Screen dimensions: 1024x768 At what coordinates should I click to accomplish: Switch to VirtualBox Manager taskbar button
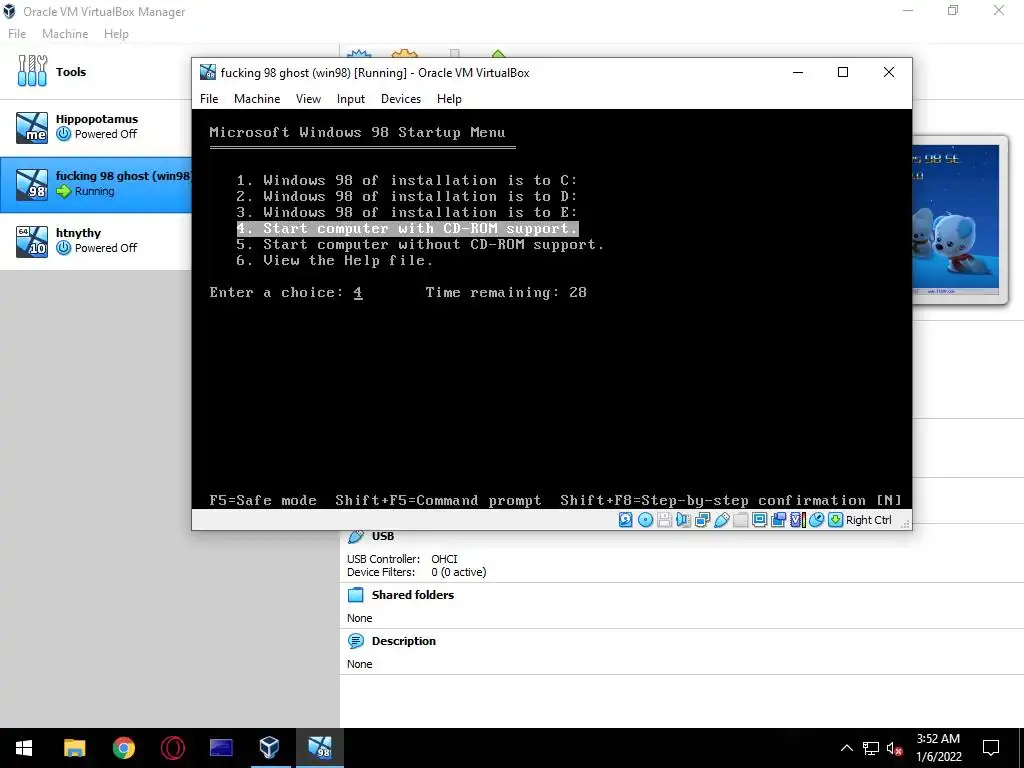point(270,748)
